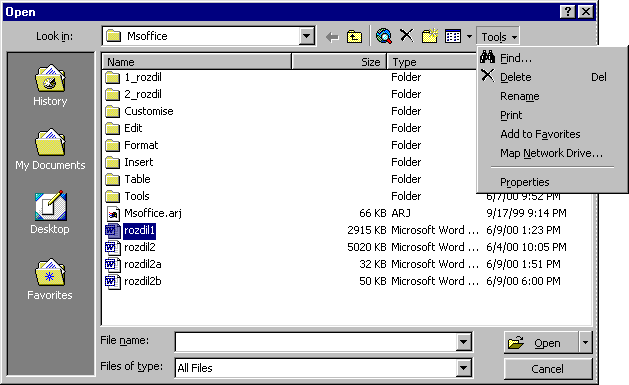
Task: Choose Properties from Tools menu
Action: 552,182
